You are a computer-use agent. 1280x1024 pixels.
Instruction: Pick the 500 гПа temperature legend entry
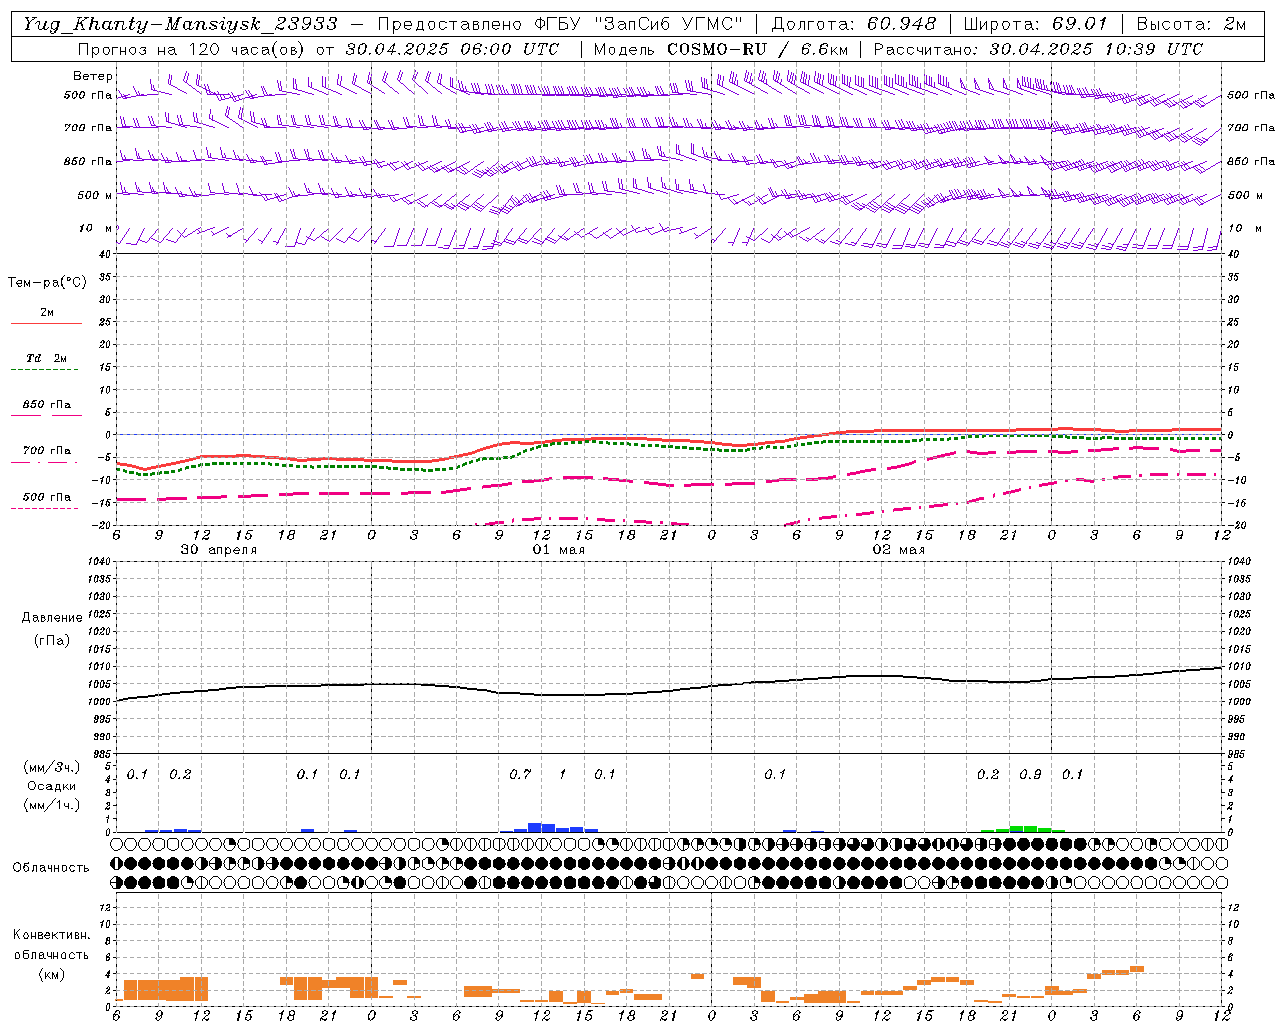pyautogui.click(x=46, y=501)
